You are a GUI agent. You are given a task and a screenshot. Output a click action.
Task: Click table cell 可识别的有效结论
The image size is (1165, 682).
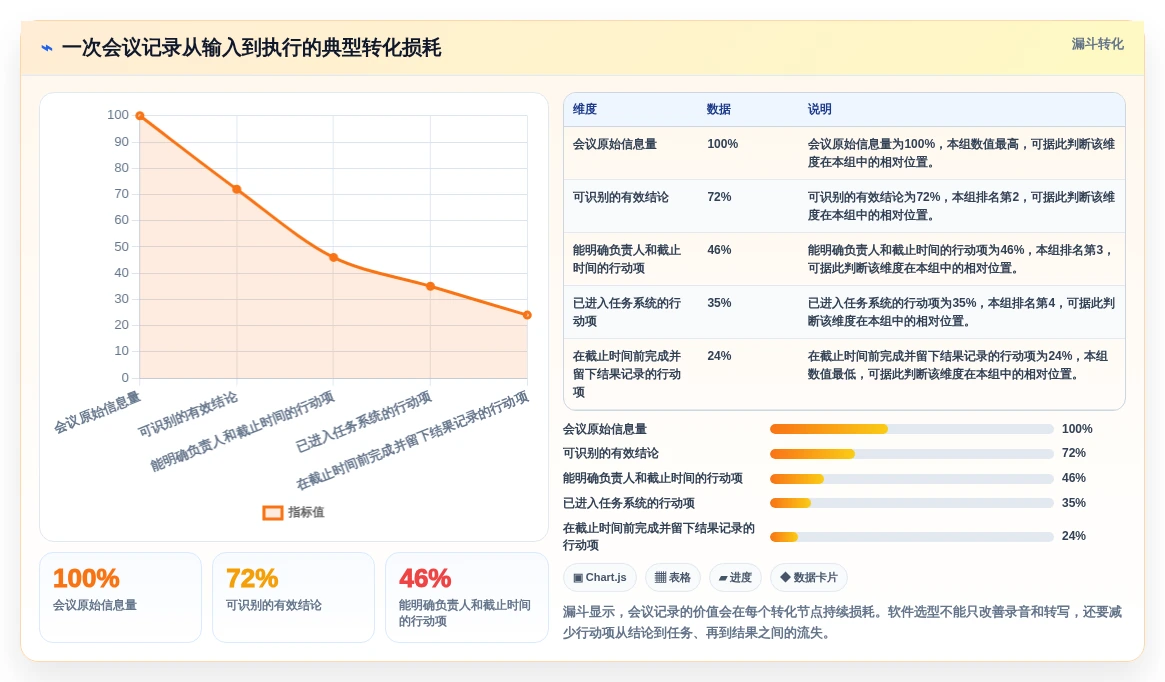pyautogui.click(x=620, y=197)
